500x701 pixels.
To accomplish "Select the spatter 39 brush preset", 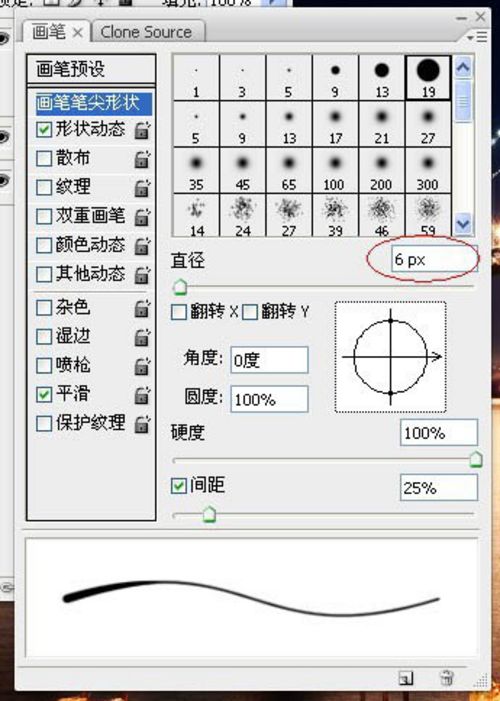I will click(335, 215).
